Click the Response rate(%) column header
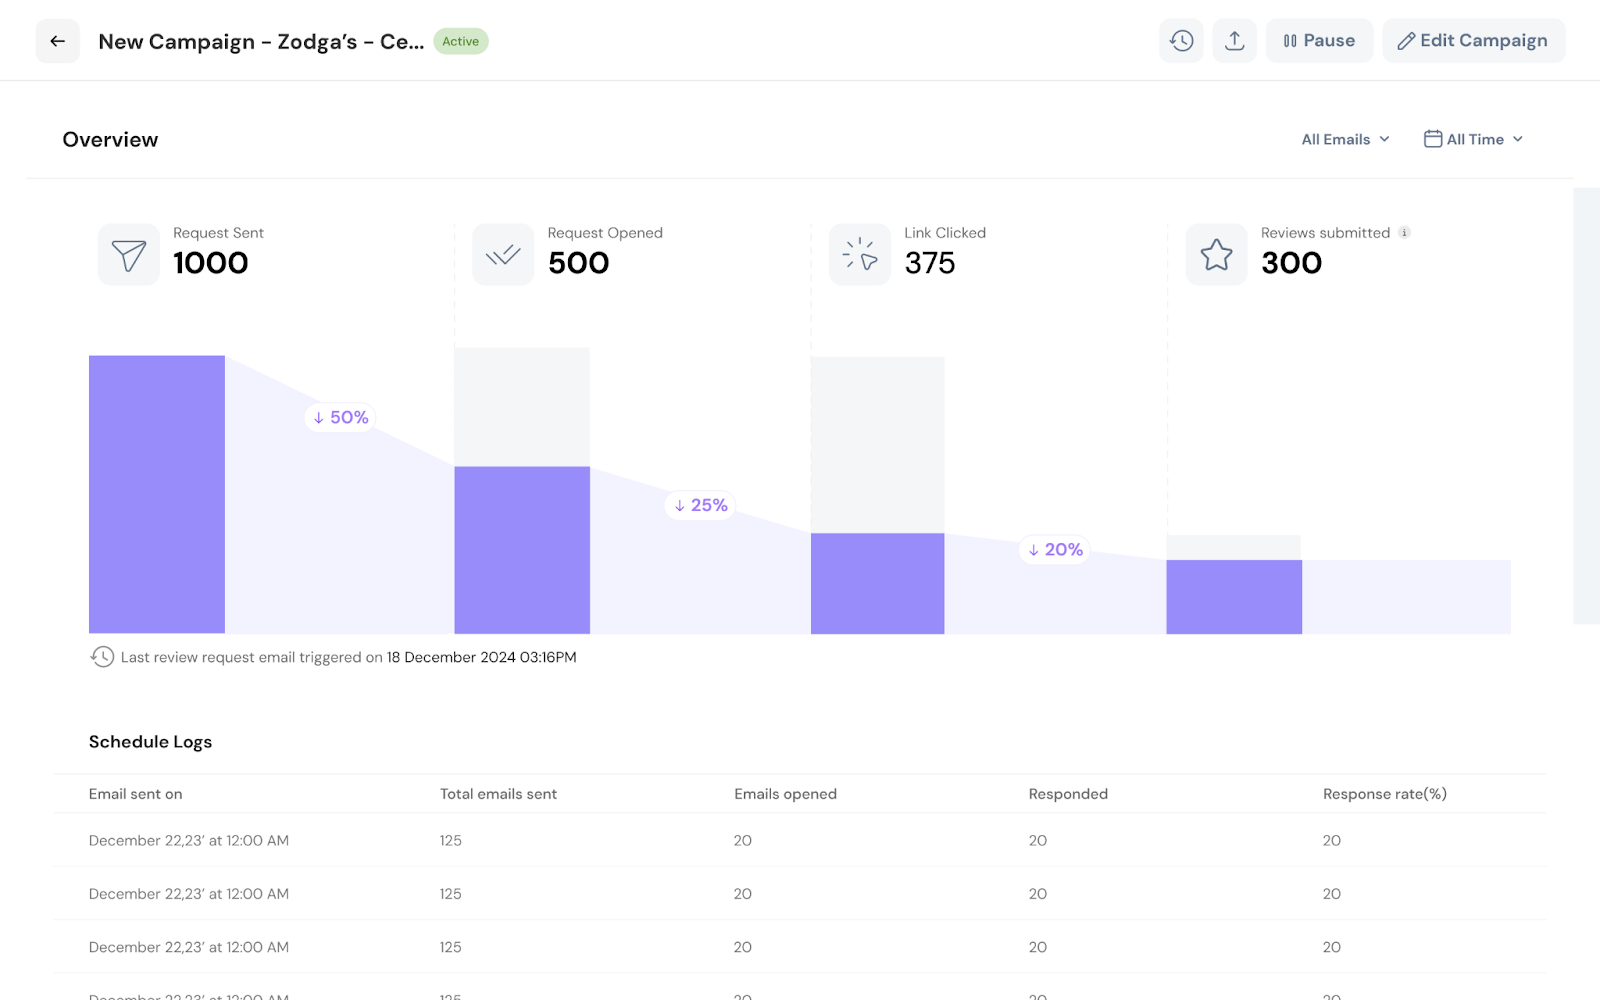The image size is (1600, 1000). [1384, 794]
